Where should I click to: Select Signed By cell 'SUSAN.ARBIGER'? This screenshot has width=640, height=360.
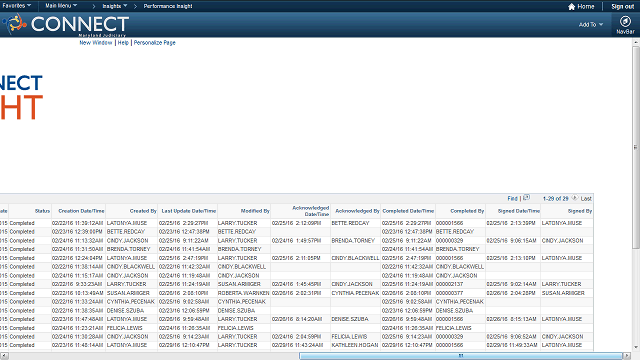563,293
